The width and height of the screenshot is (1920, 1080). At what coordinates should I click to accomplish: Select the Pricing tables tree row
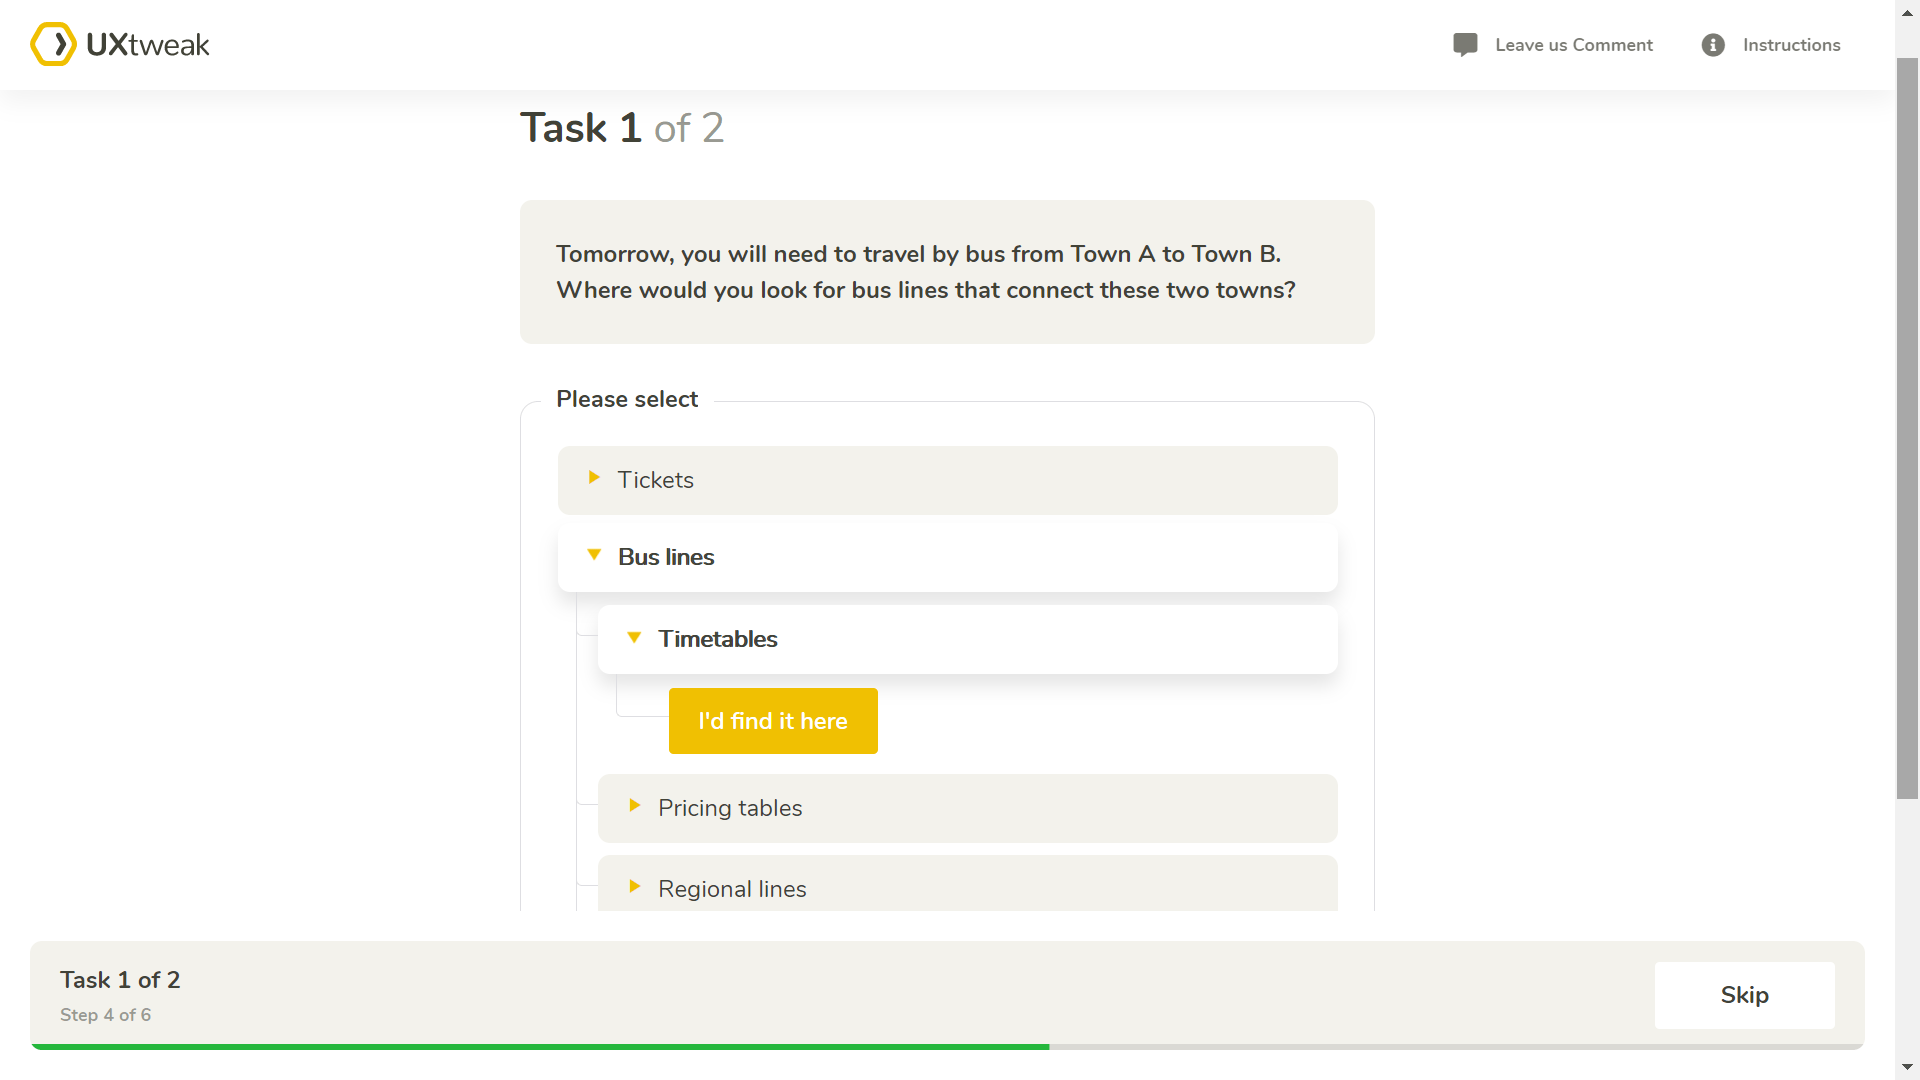point(967,808)
